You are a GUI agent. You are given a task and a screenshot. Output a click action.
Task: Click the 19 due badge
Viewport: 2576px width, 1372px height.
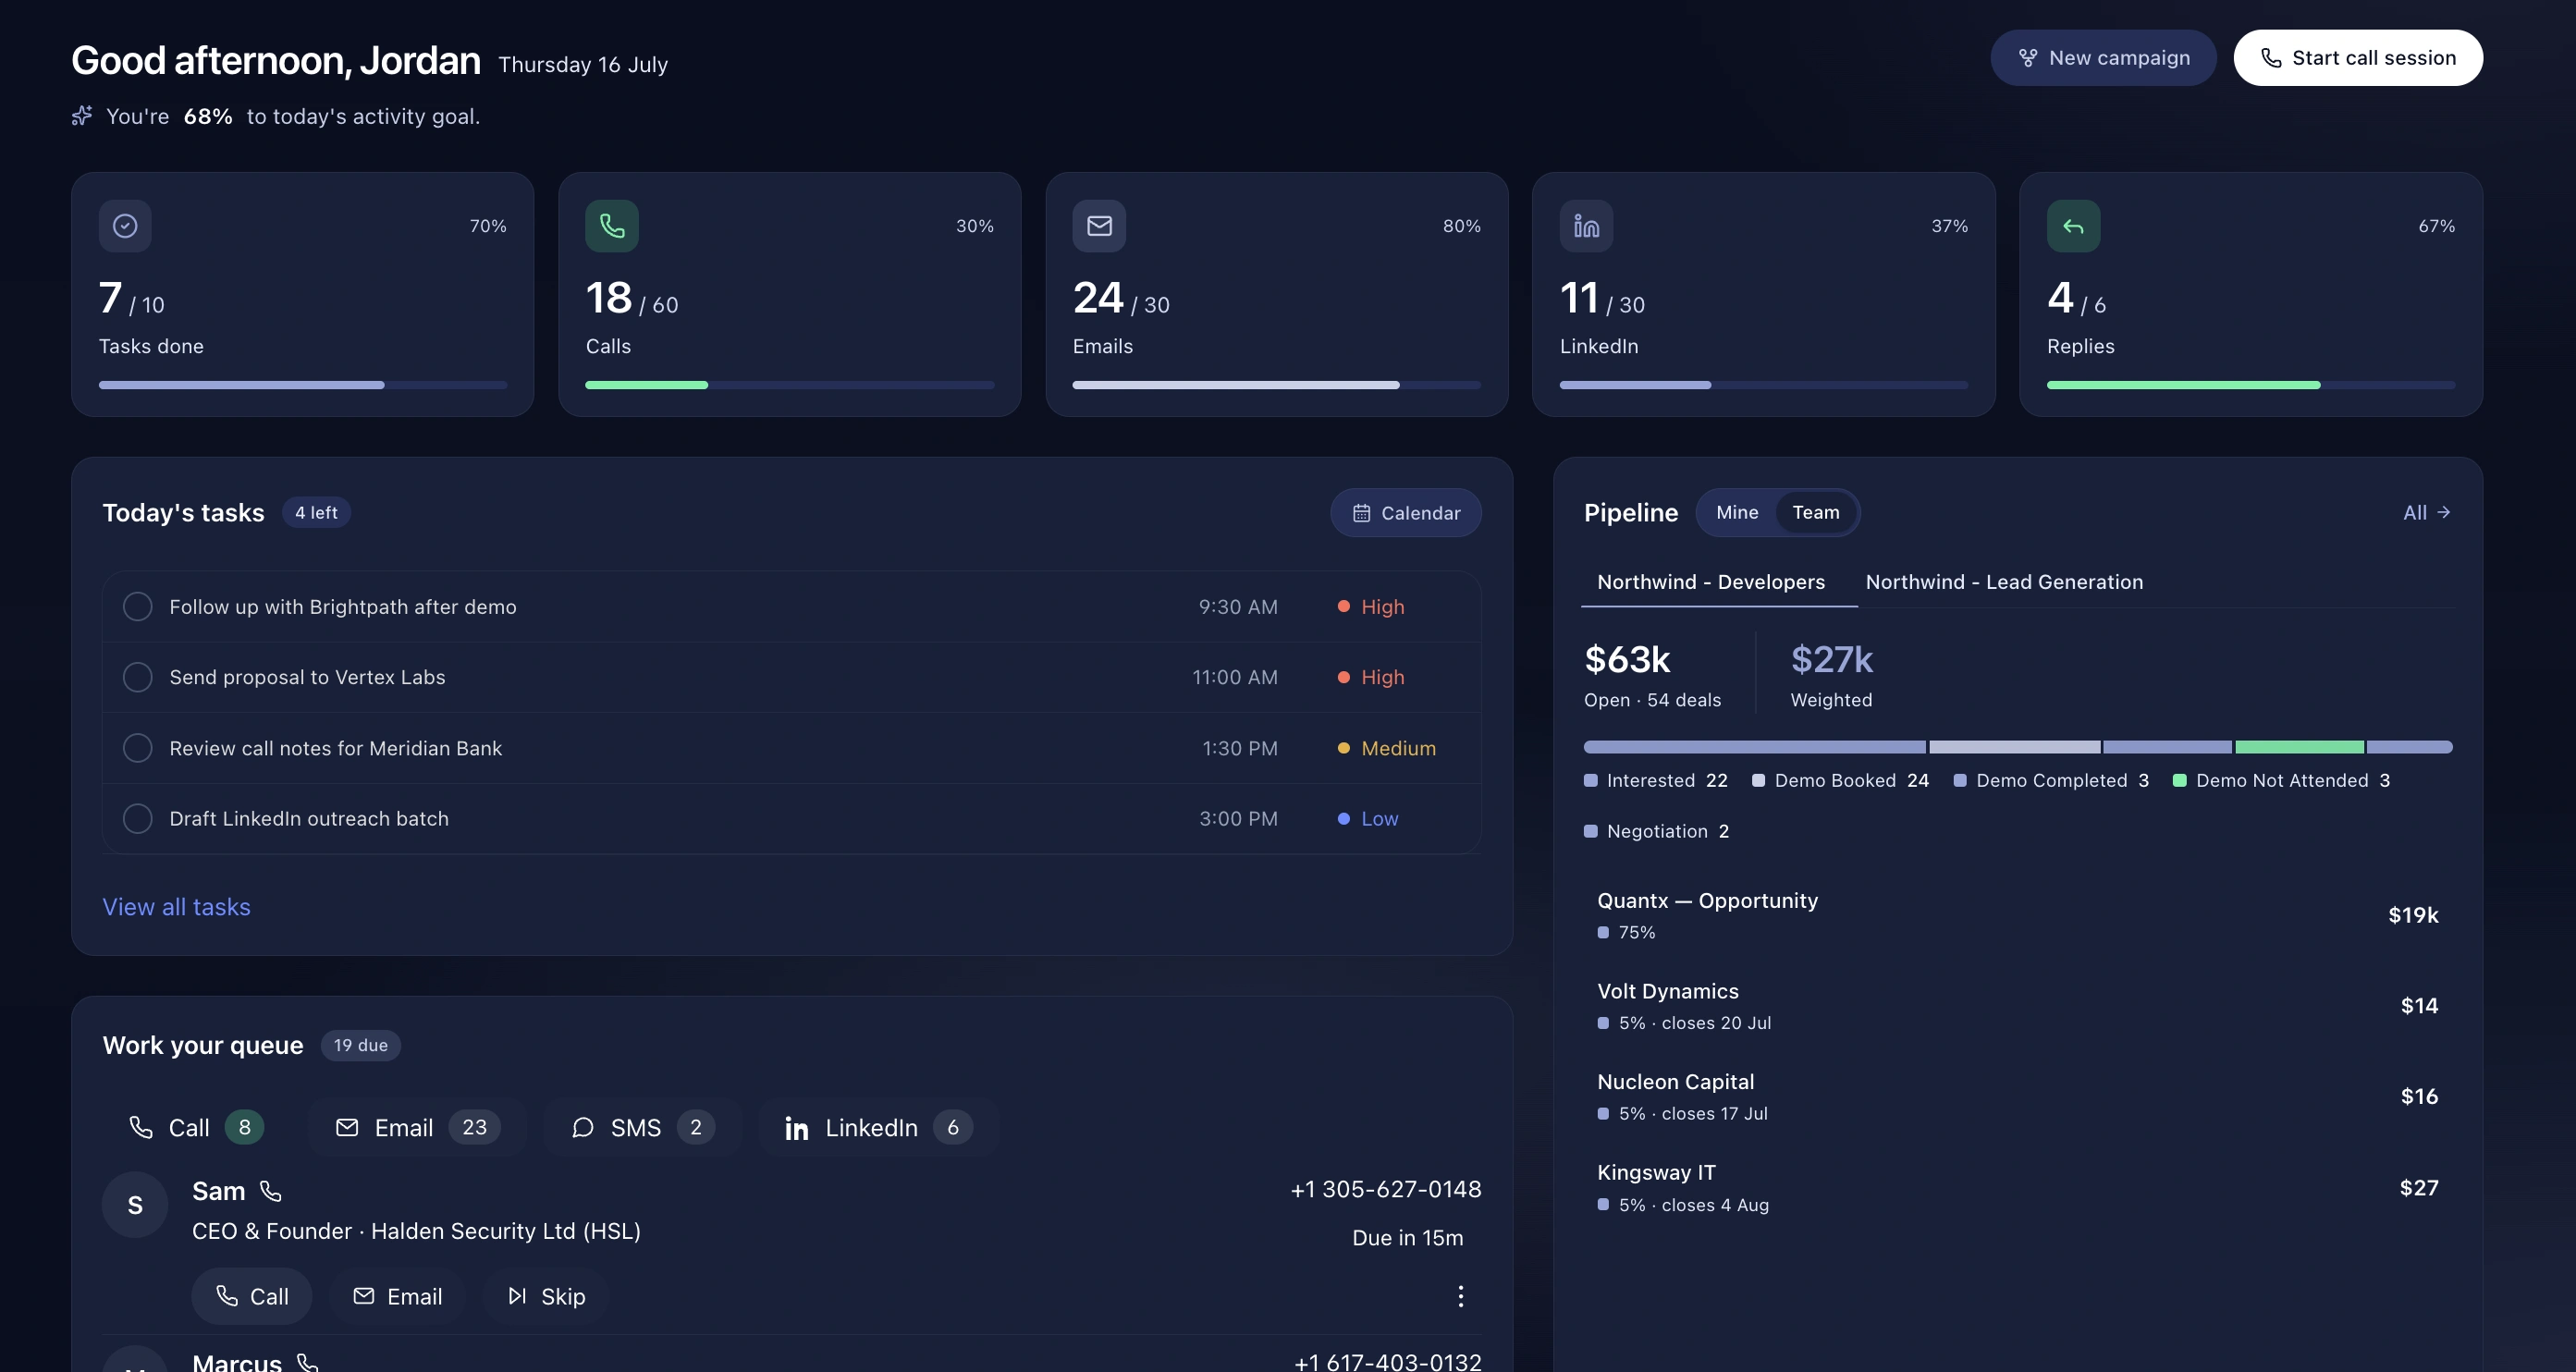[x=361, y=1045]
